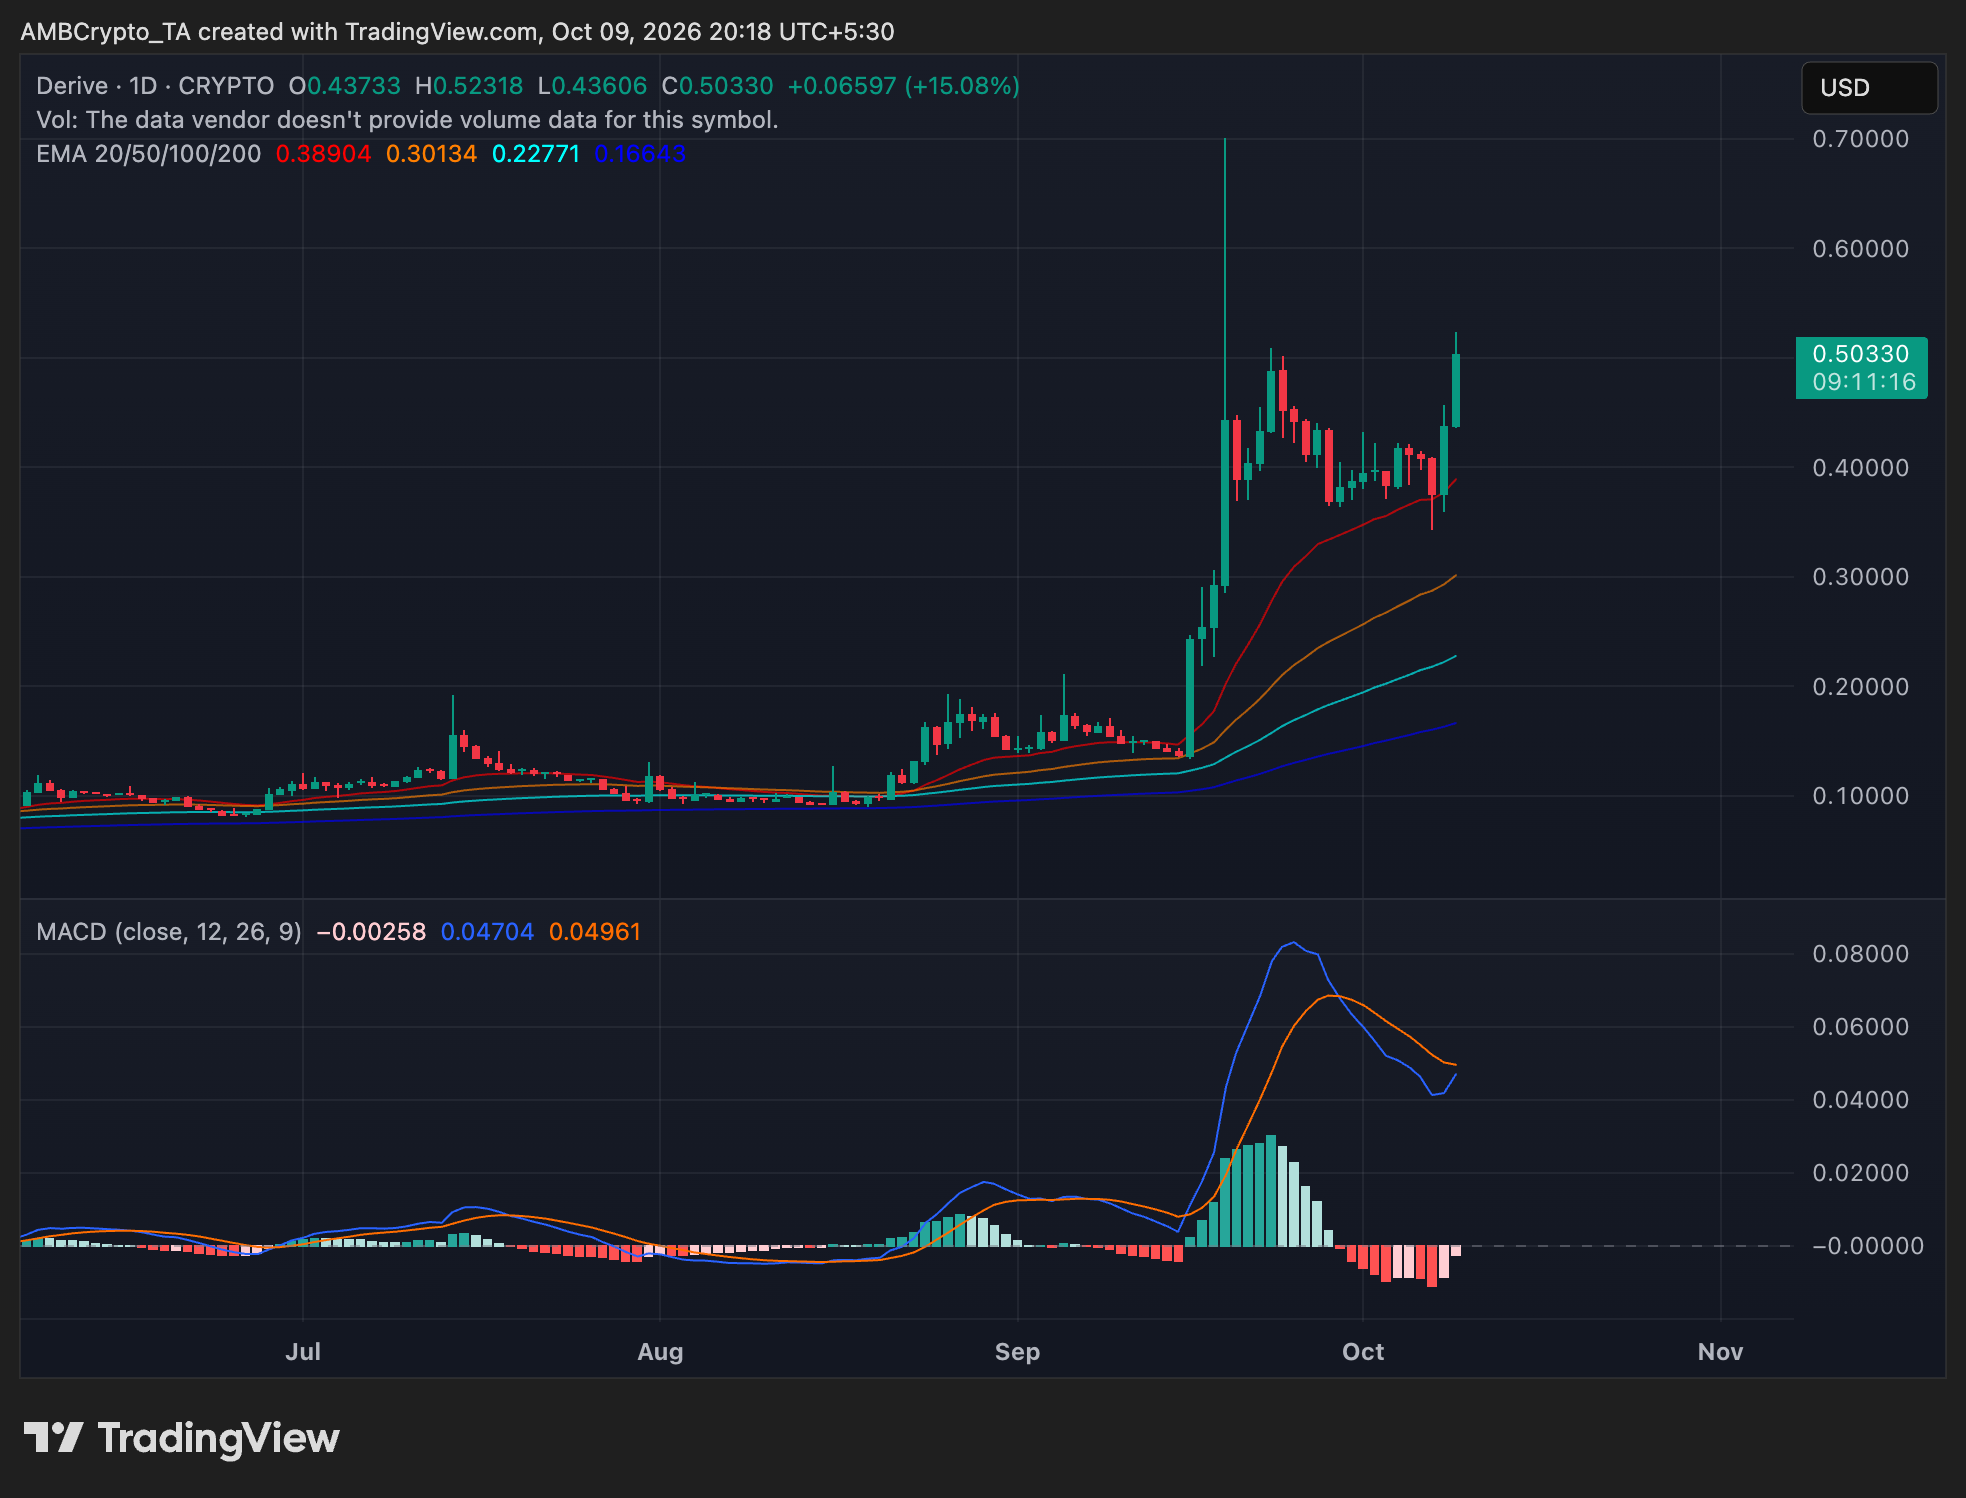1966x1498 pixels.
Task: Click the 0.06000 MACD axis label
Action: pyautogui.click(x=1860, y=1027)
